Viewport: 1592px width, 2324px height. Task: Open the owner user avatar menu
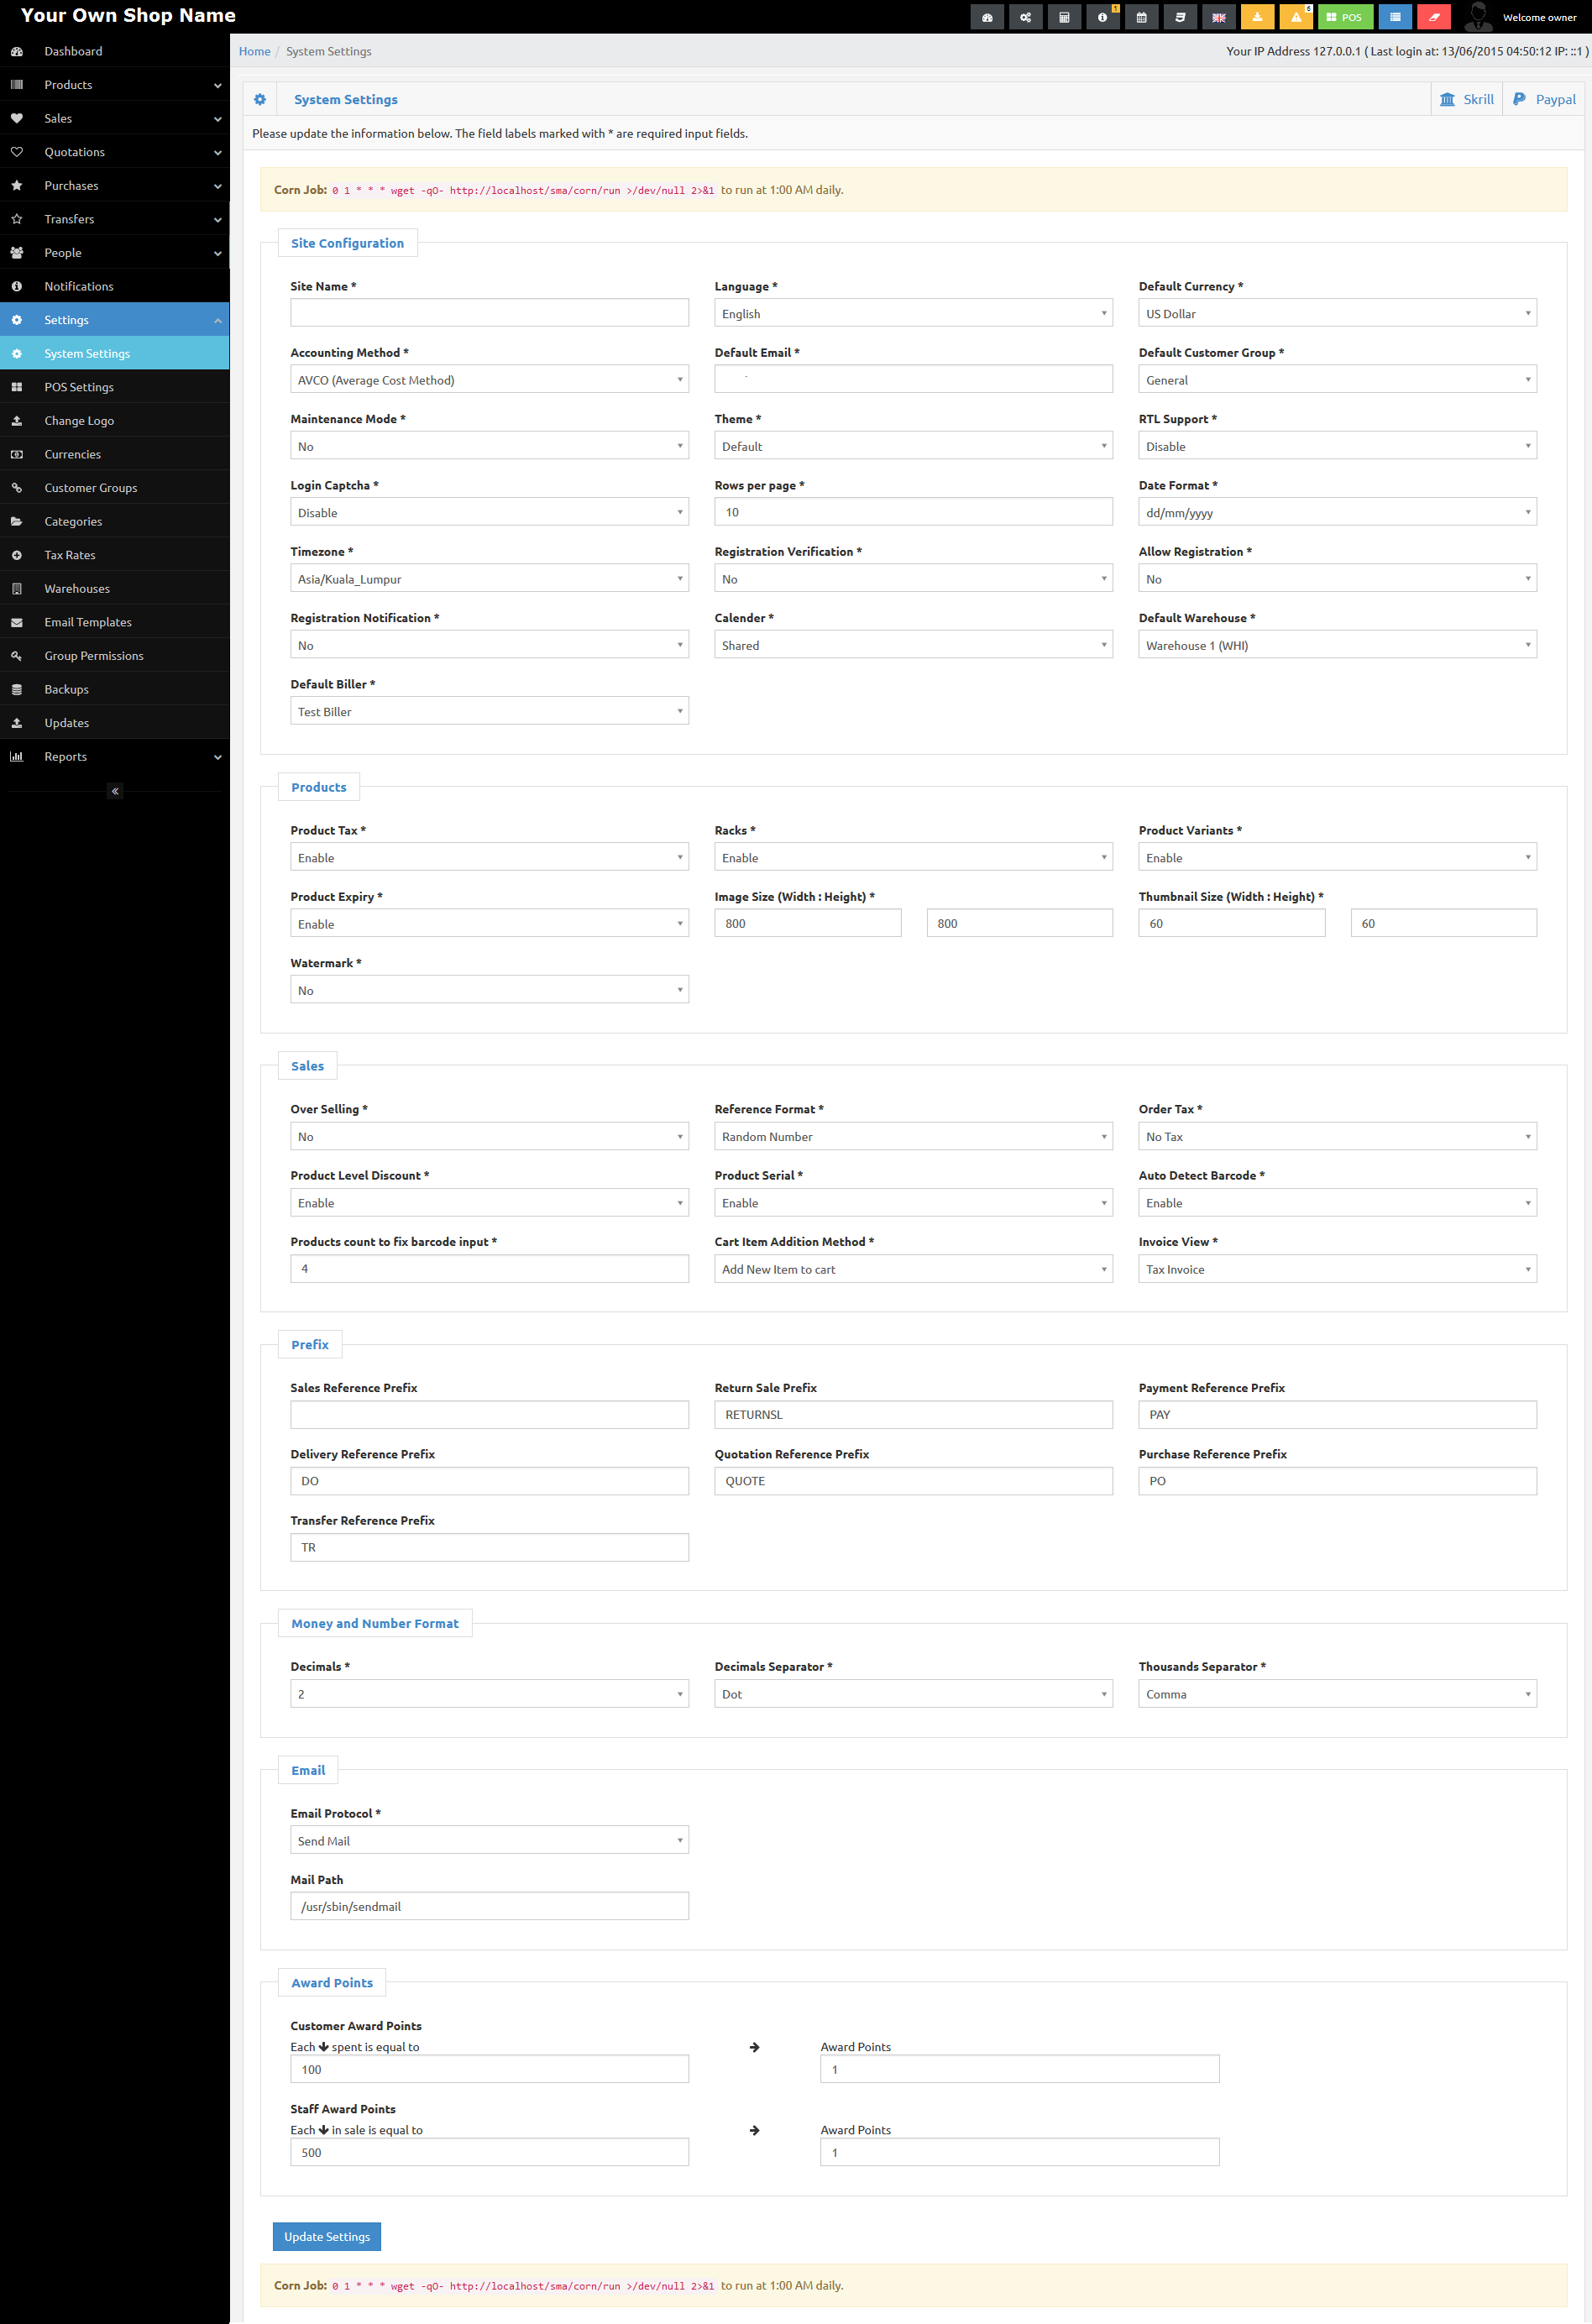click(1522, 17)
